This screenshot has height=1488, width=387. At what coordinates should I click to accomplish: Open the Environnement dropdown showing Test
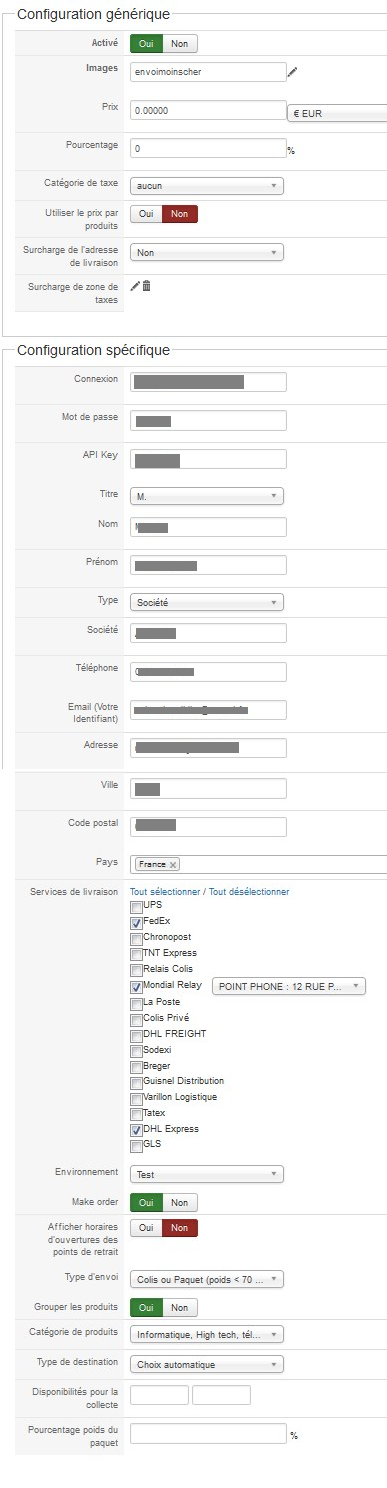[x=207, y=1174]
